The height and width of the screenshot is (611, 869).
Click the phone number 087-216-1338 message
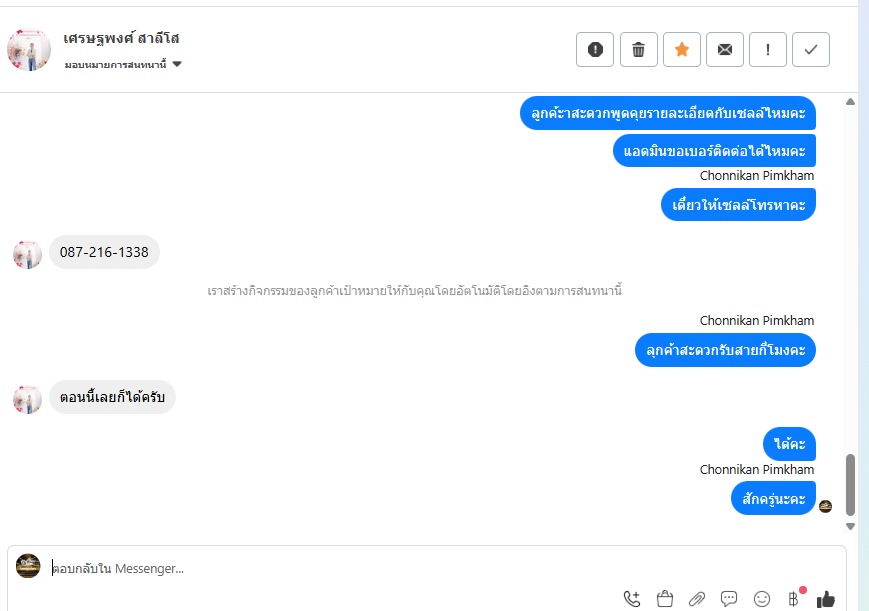[104, 252]
